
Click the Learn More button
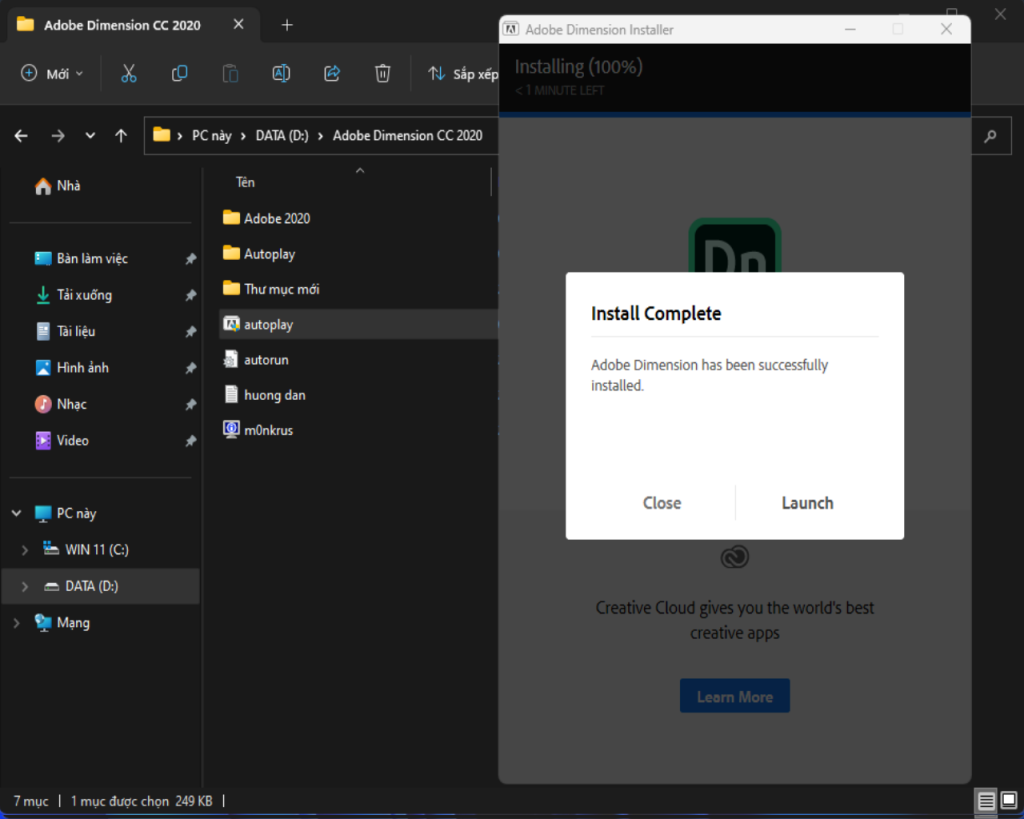pyautogui.click(x=735, y=696)
